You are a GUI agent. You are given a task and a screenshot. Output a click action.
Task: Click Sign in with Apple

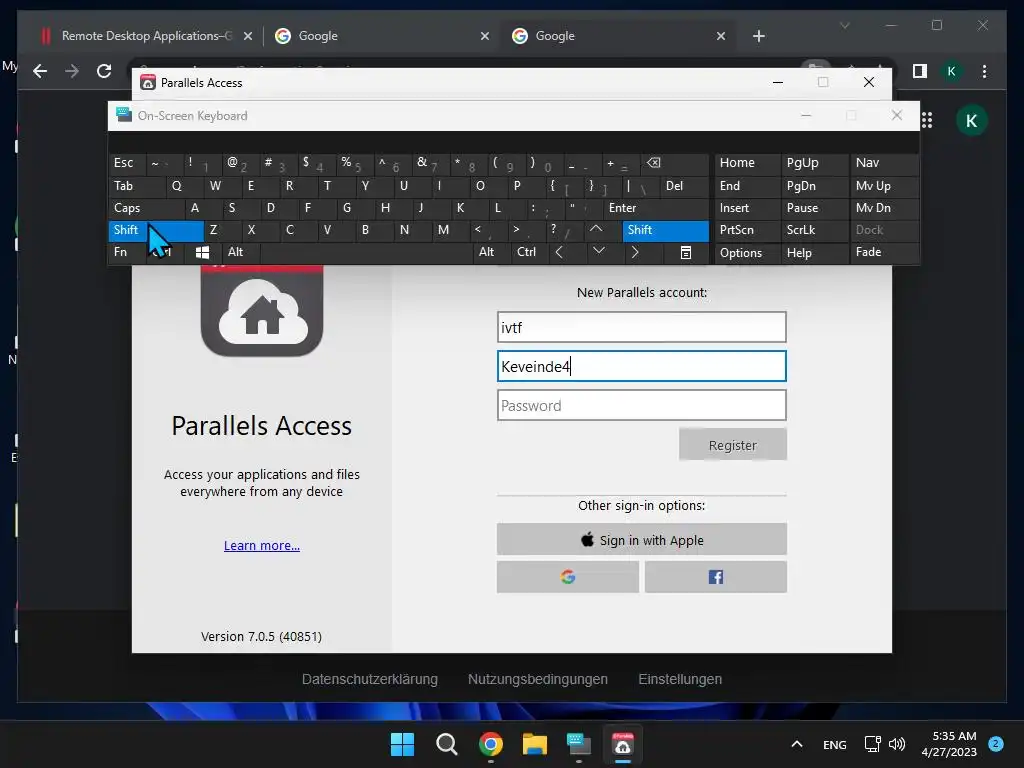coord(641,539)
